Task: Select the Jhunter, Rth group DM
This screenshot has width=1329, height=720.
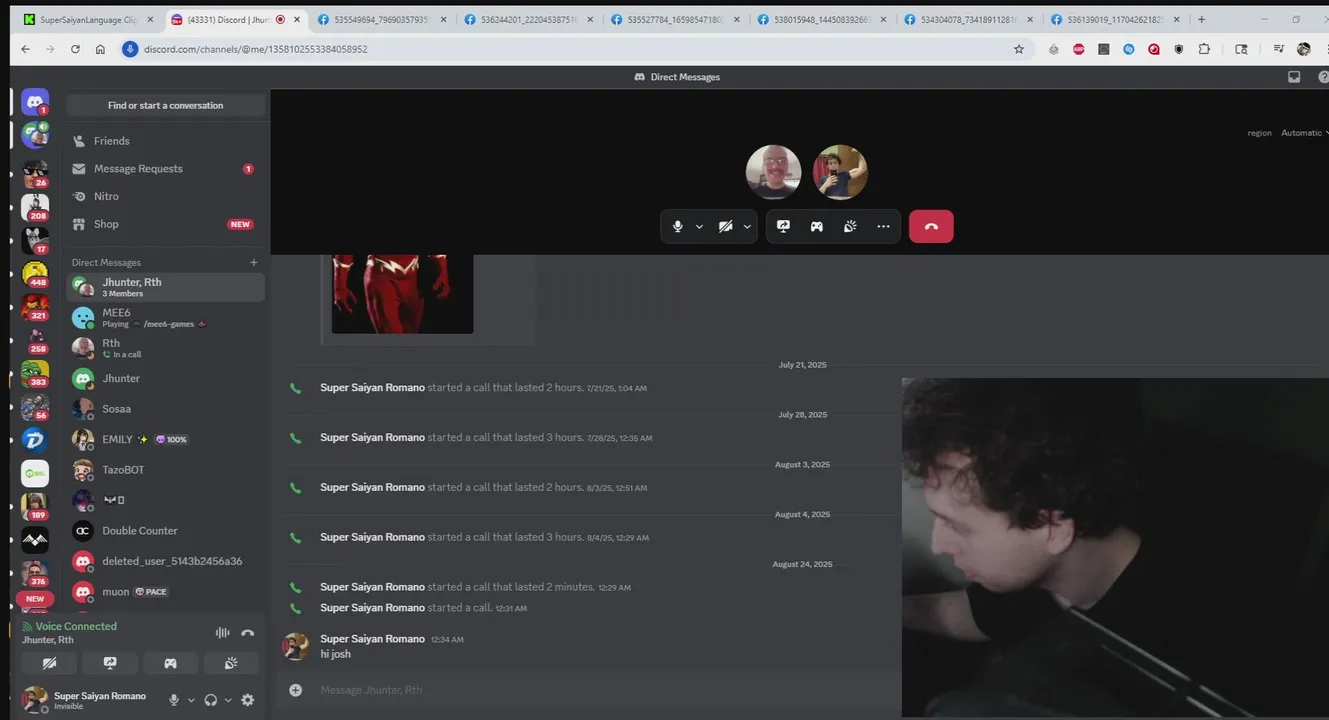Action: [166, 287]
